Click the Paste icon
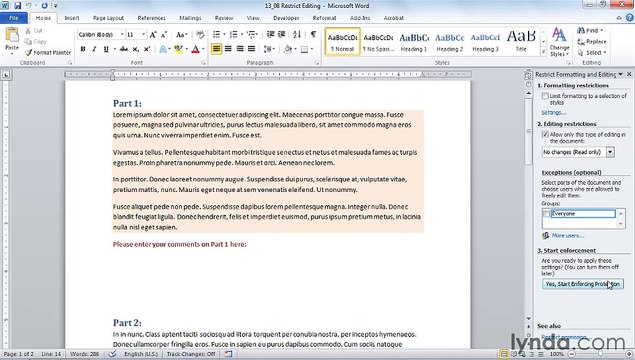The height and width of the screenshot is (360, 635). coord(12,35)
